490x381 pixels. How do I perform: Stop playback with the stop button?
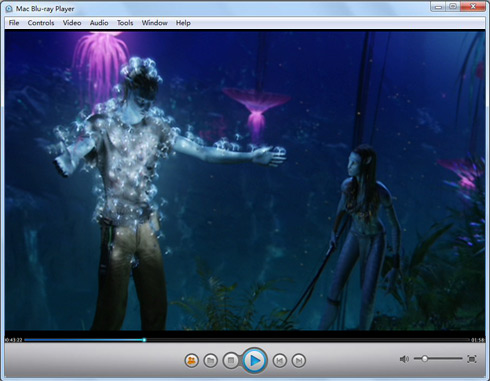(231, 360)
